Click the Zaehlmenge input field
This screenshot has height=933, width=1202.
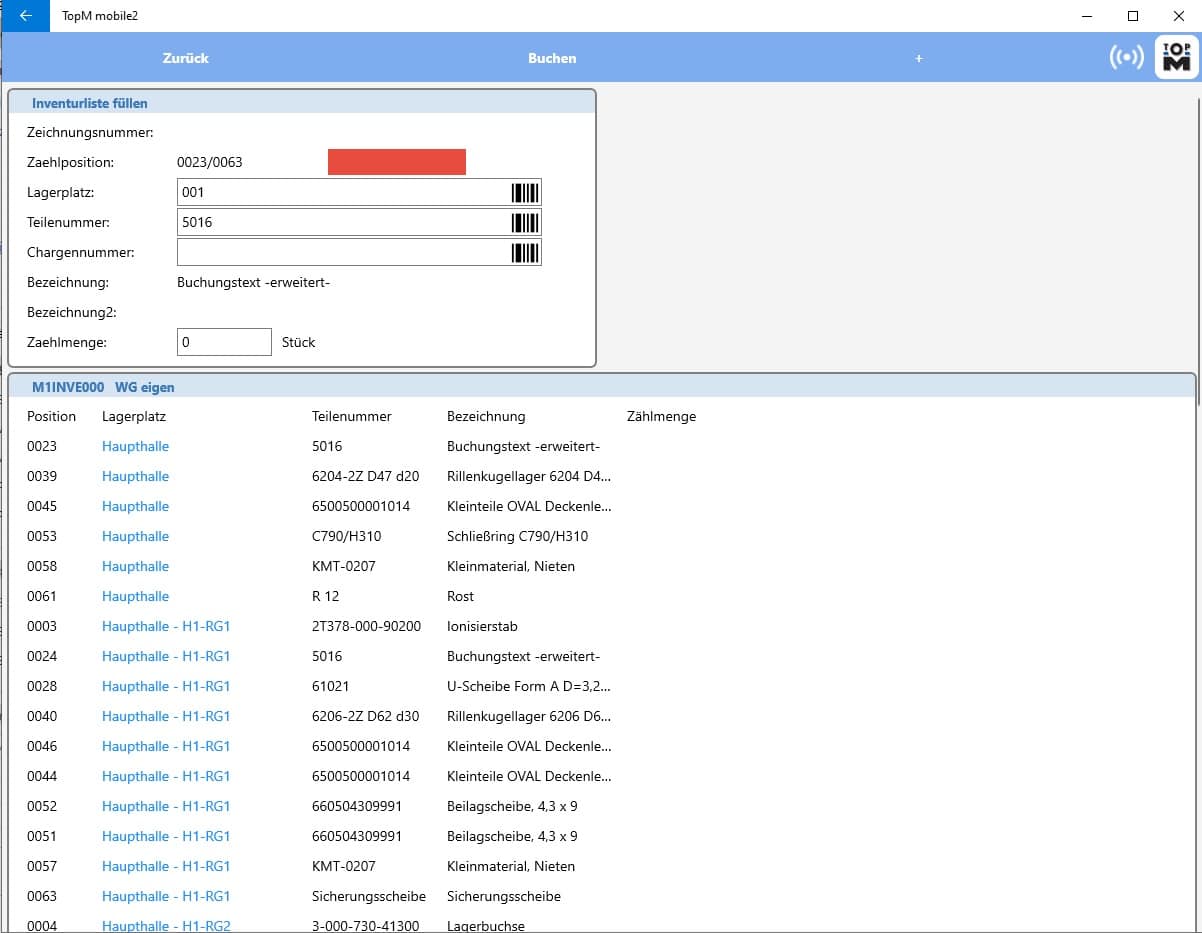point(224,341)
